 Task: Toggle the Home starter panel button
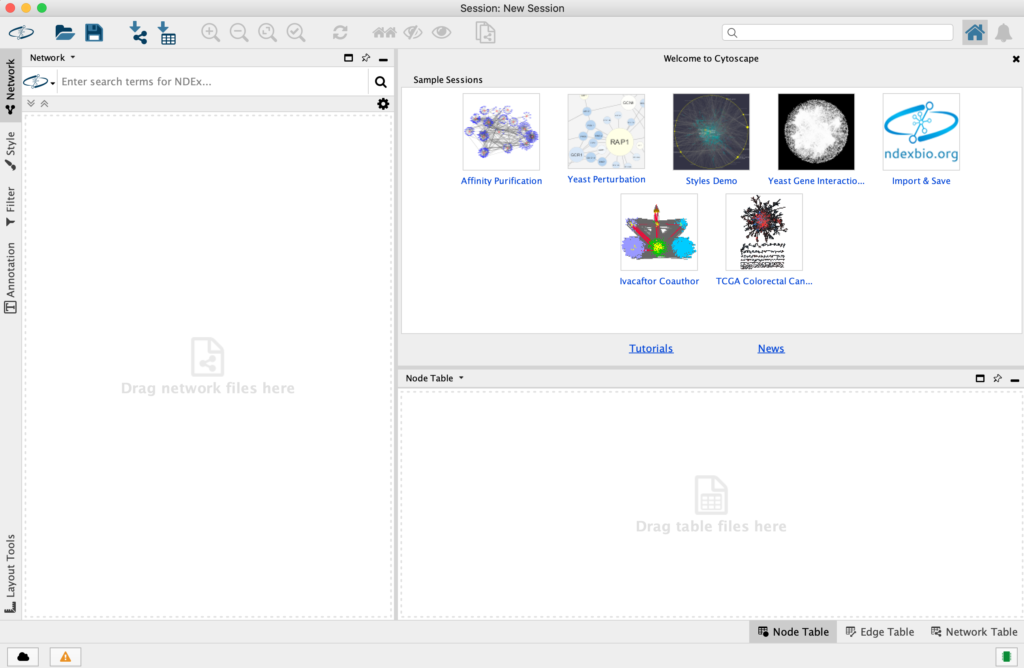974,33
